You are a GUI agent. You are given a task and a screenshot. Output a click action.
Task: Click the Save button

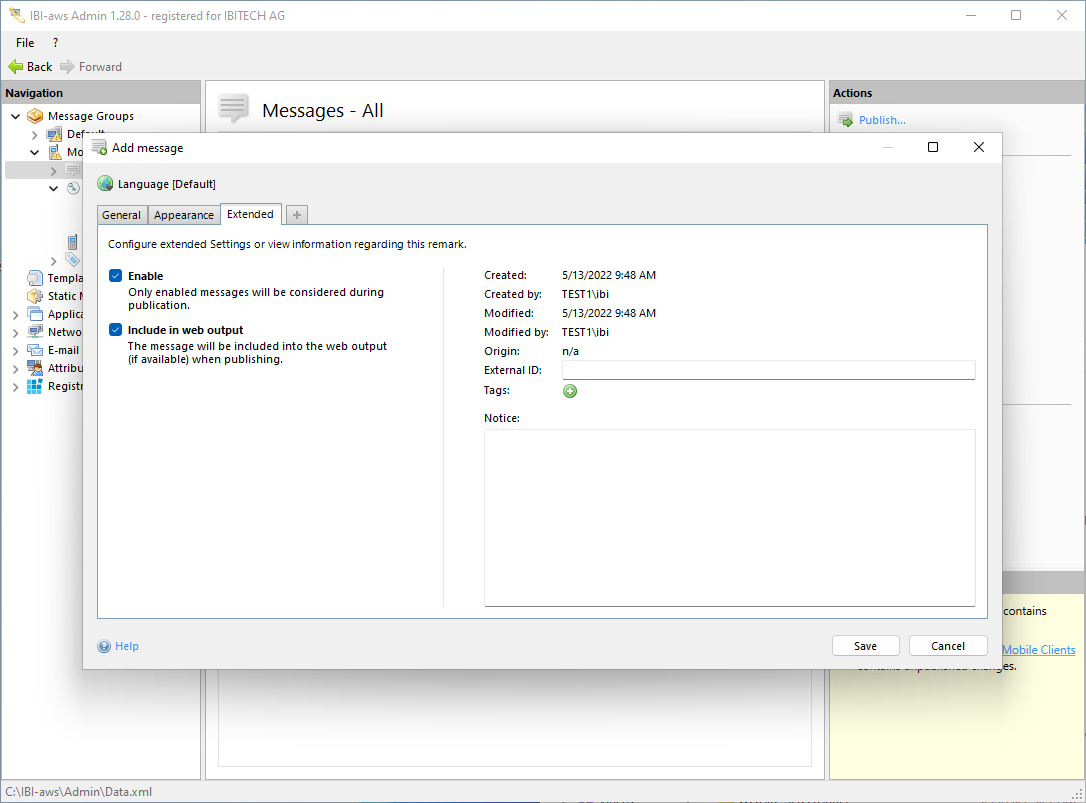click(865, 646)
